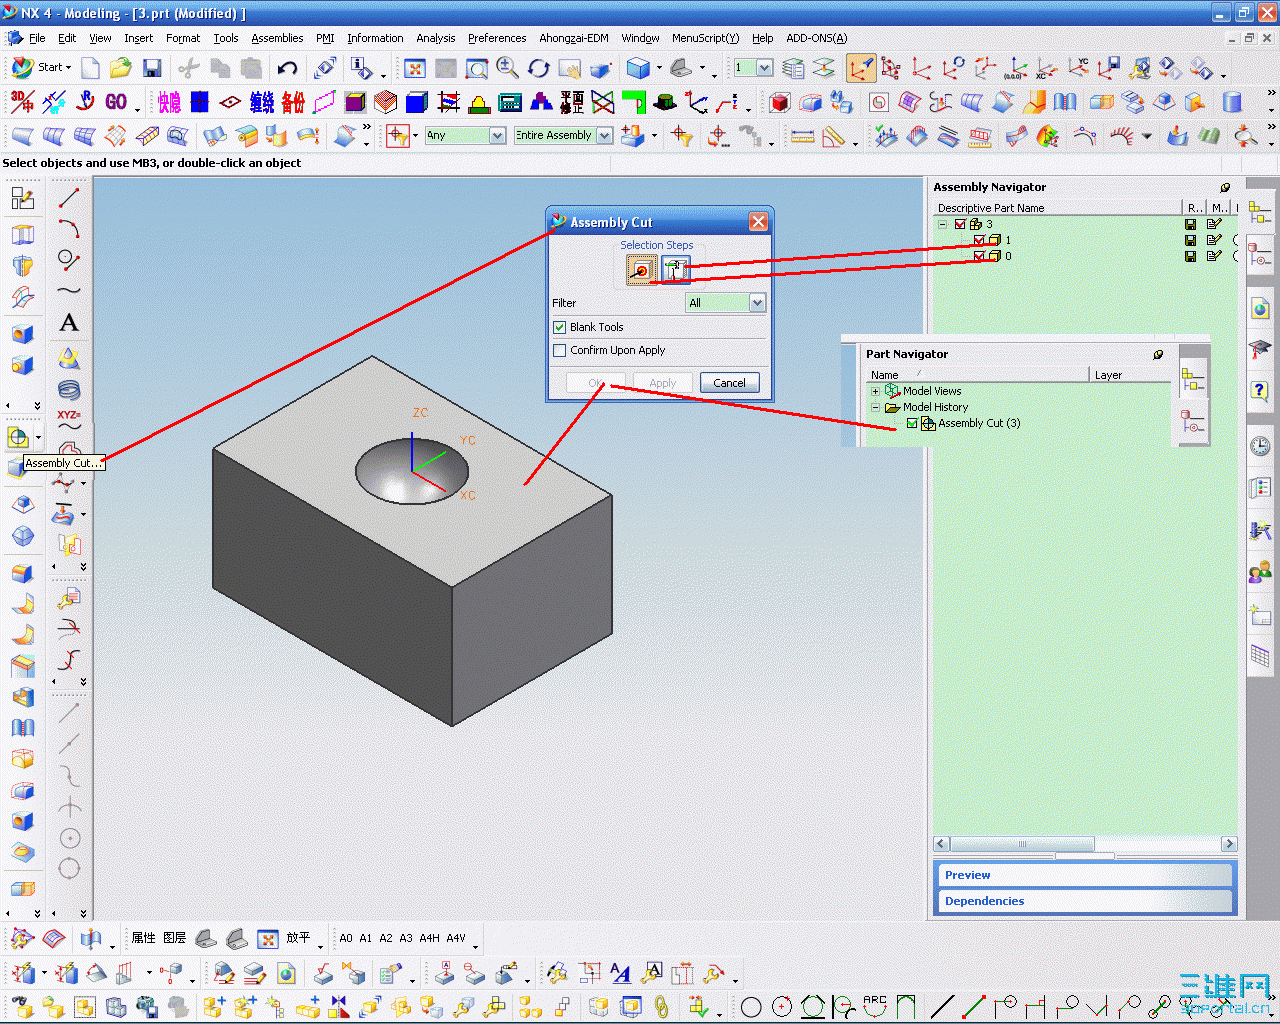
Task: Click the Layer column header
Action: [1130, 375]
